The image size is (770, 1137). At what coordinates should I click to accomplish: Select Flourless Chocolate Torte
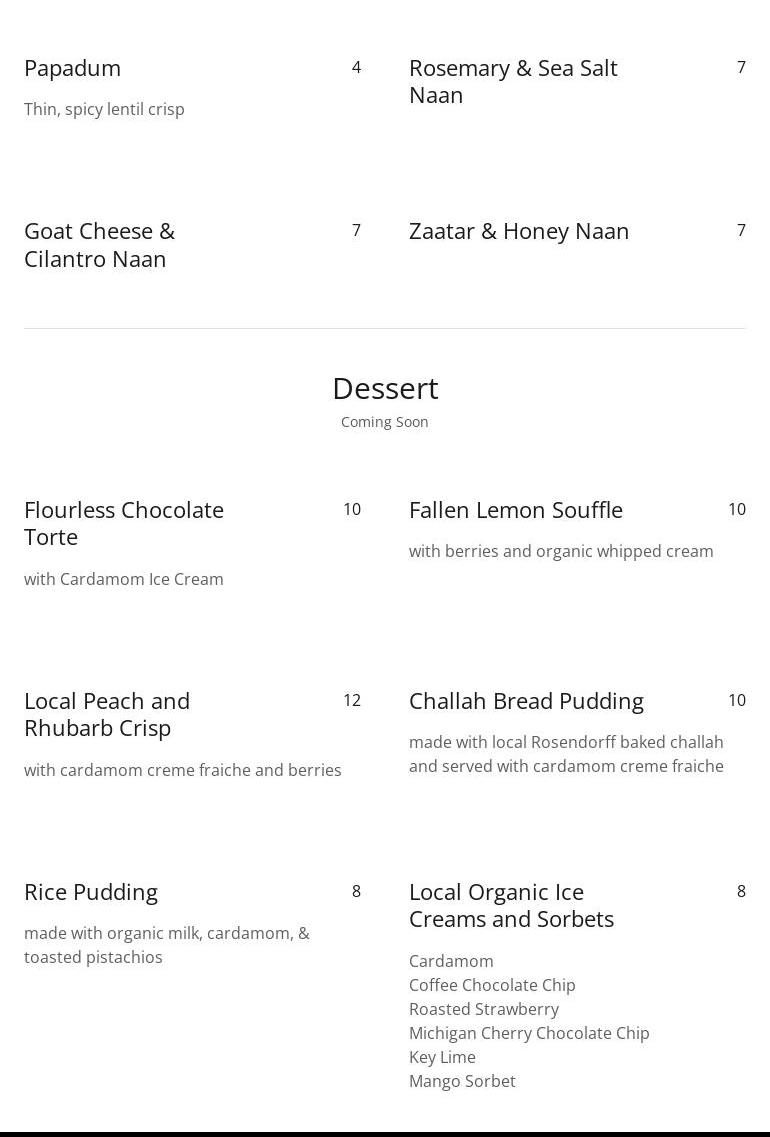tap(124, 524)
